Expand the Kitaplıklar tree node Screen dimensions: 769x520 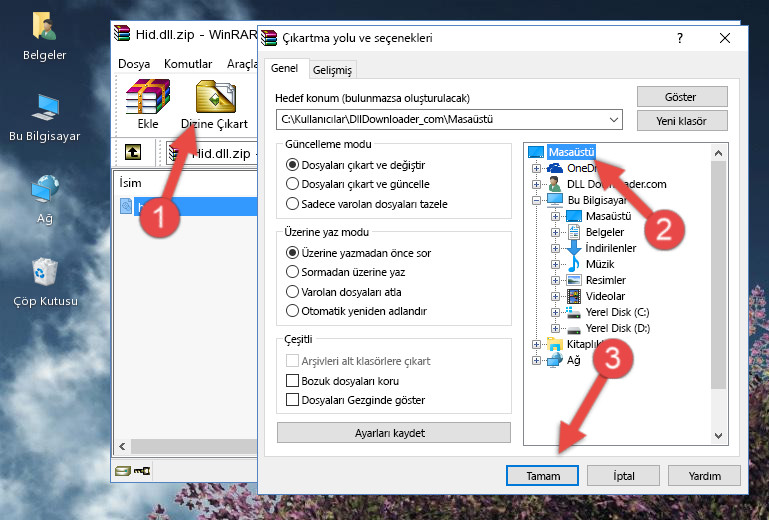(537, 344)
